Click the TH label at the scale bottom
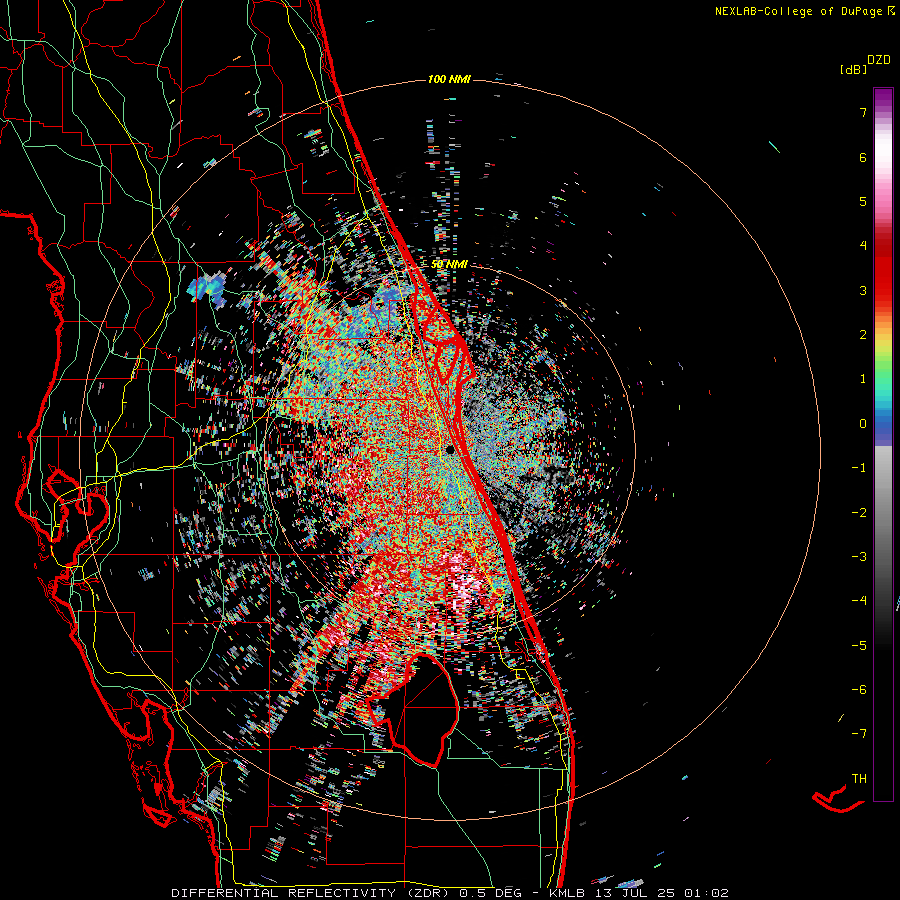The height and width of the screenshot is (900, 900). click(x=859, y=779)
